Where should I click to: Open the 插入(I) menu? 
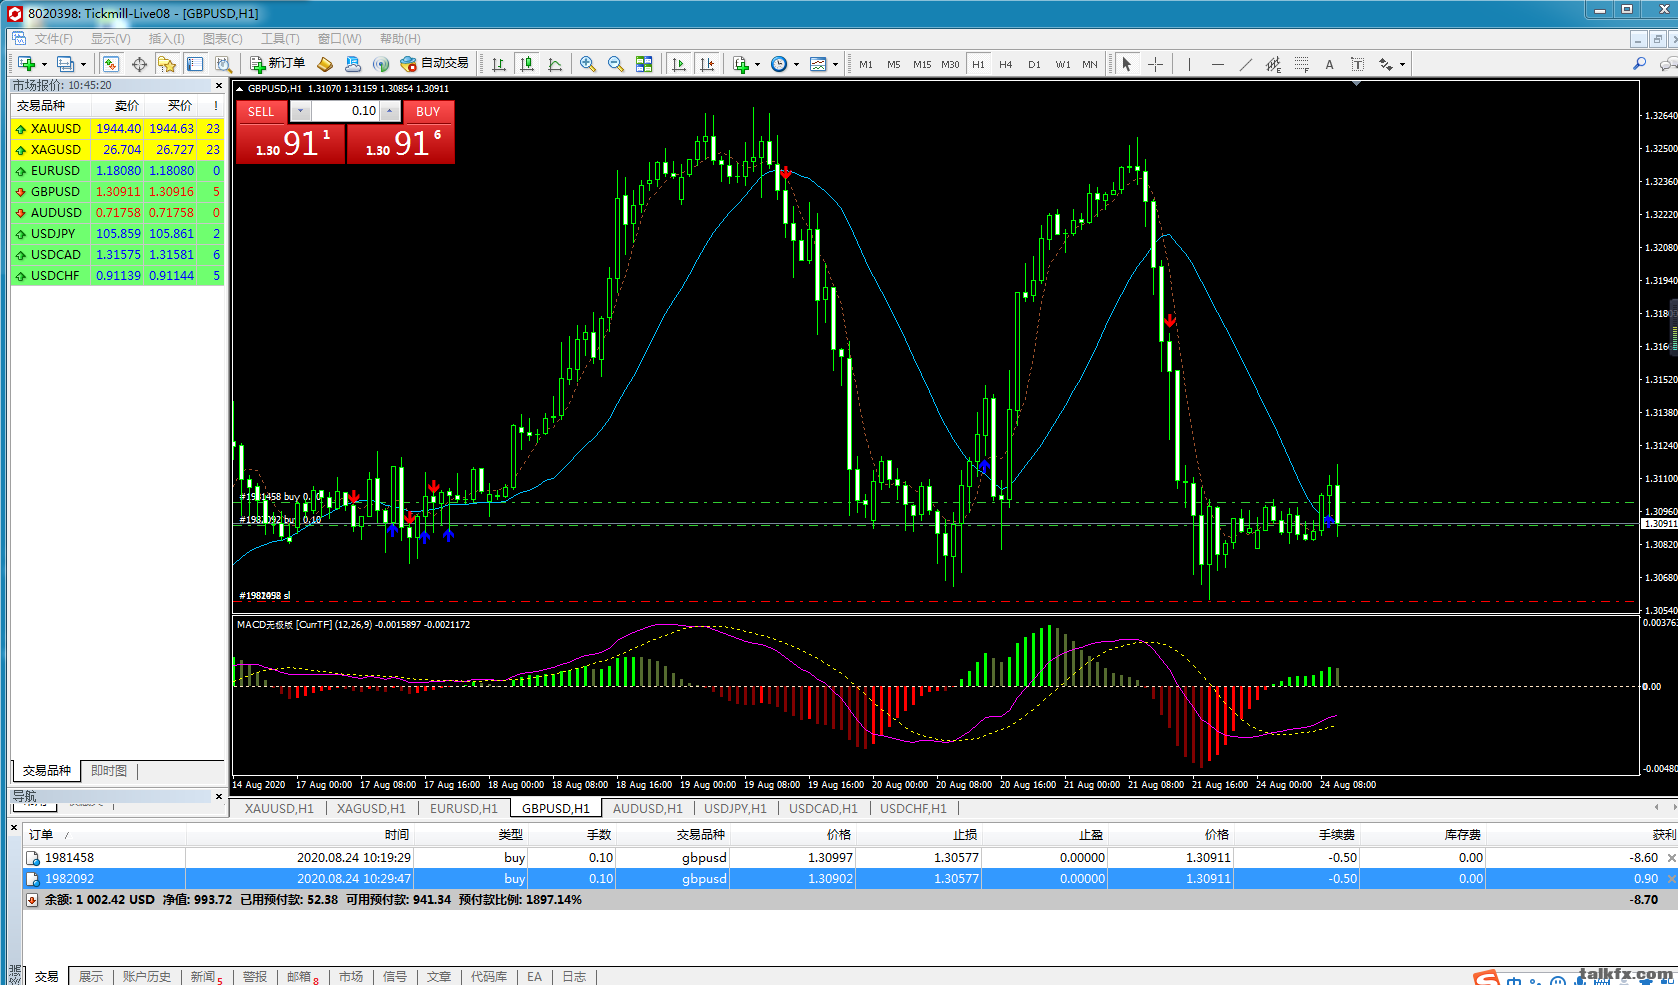[166, 39]
